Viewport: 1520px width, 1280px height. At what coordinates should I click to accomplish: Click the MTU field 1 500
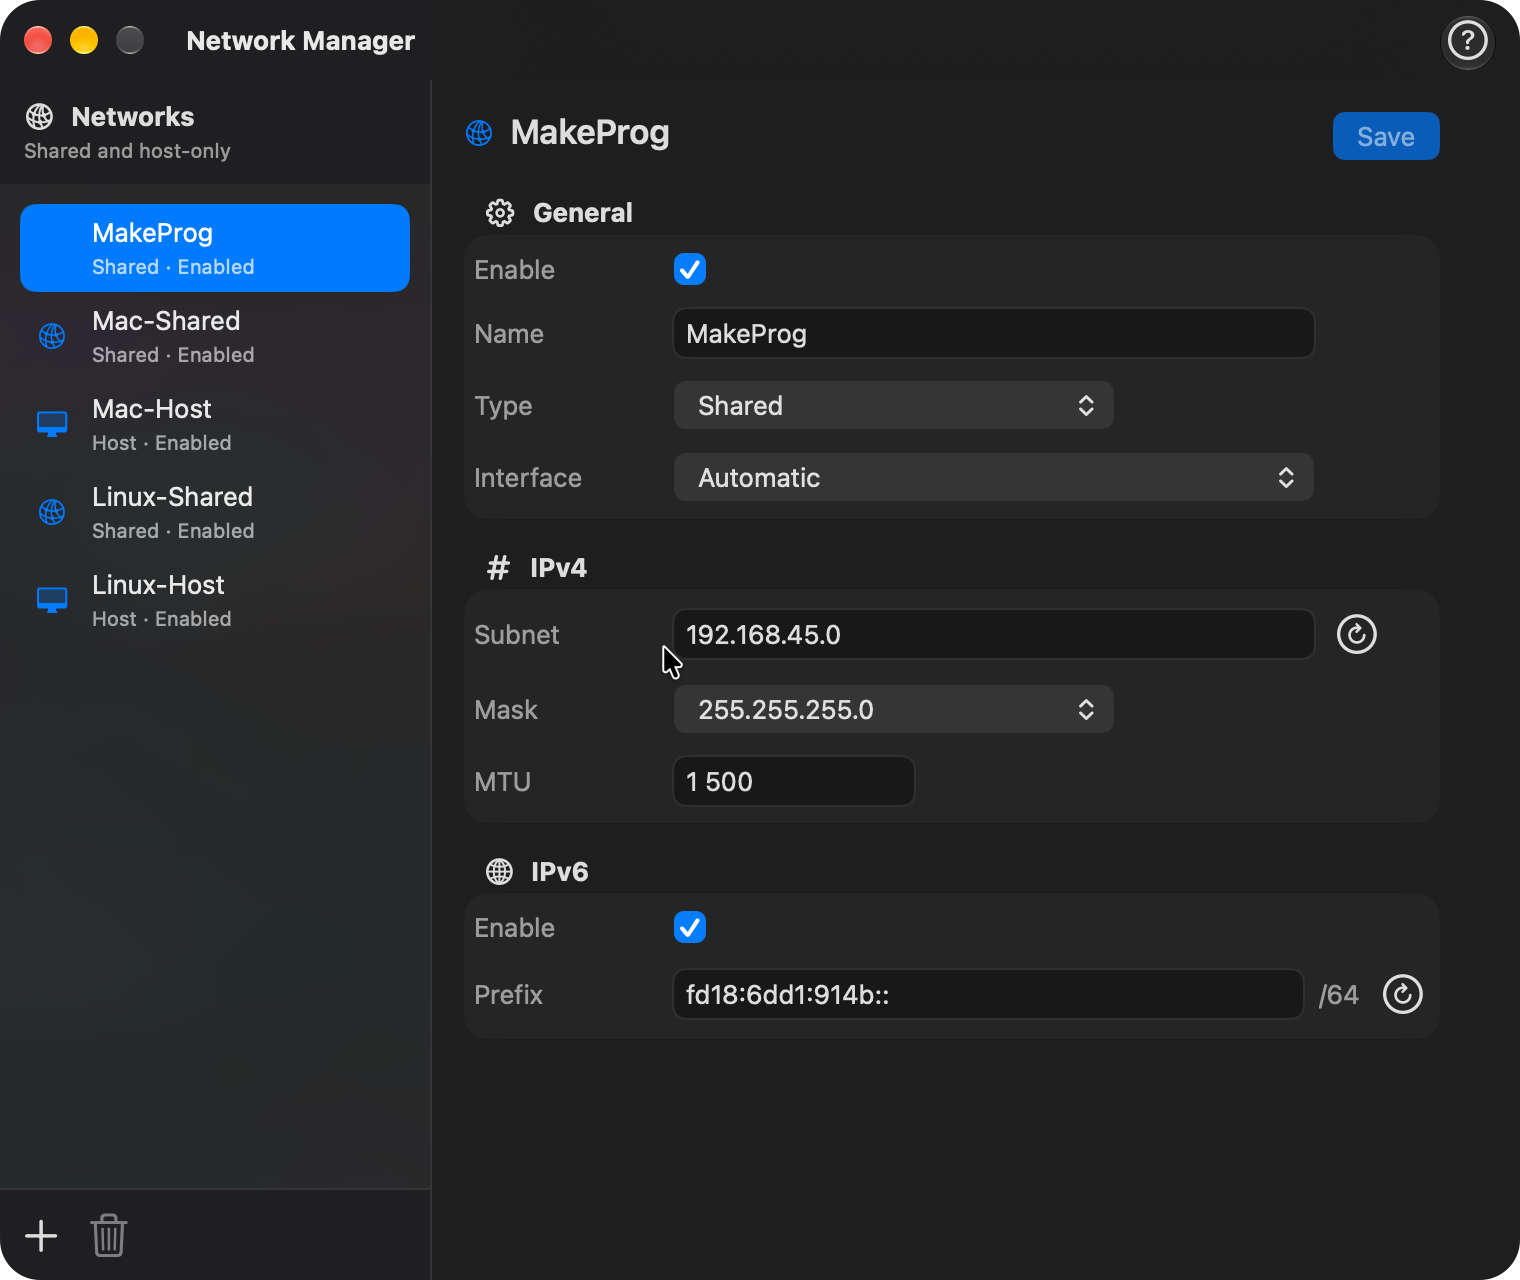pos(794,781)
